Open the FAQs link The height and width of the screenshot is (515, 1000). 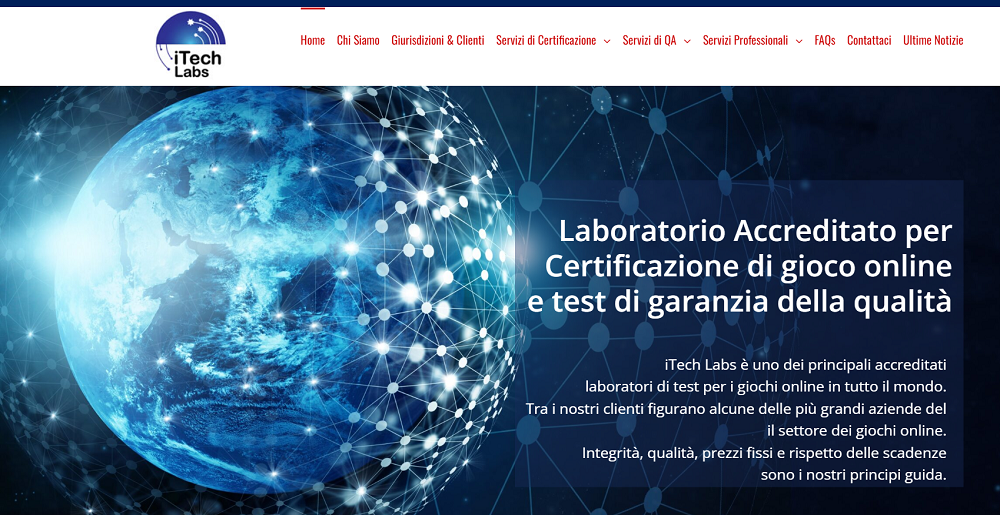point(825,40)
